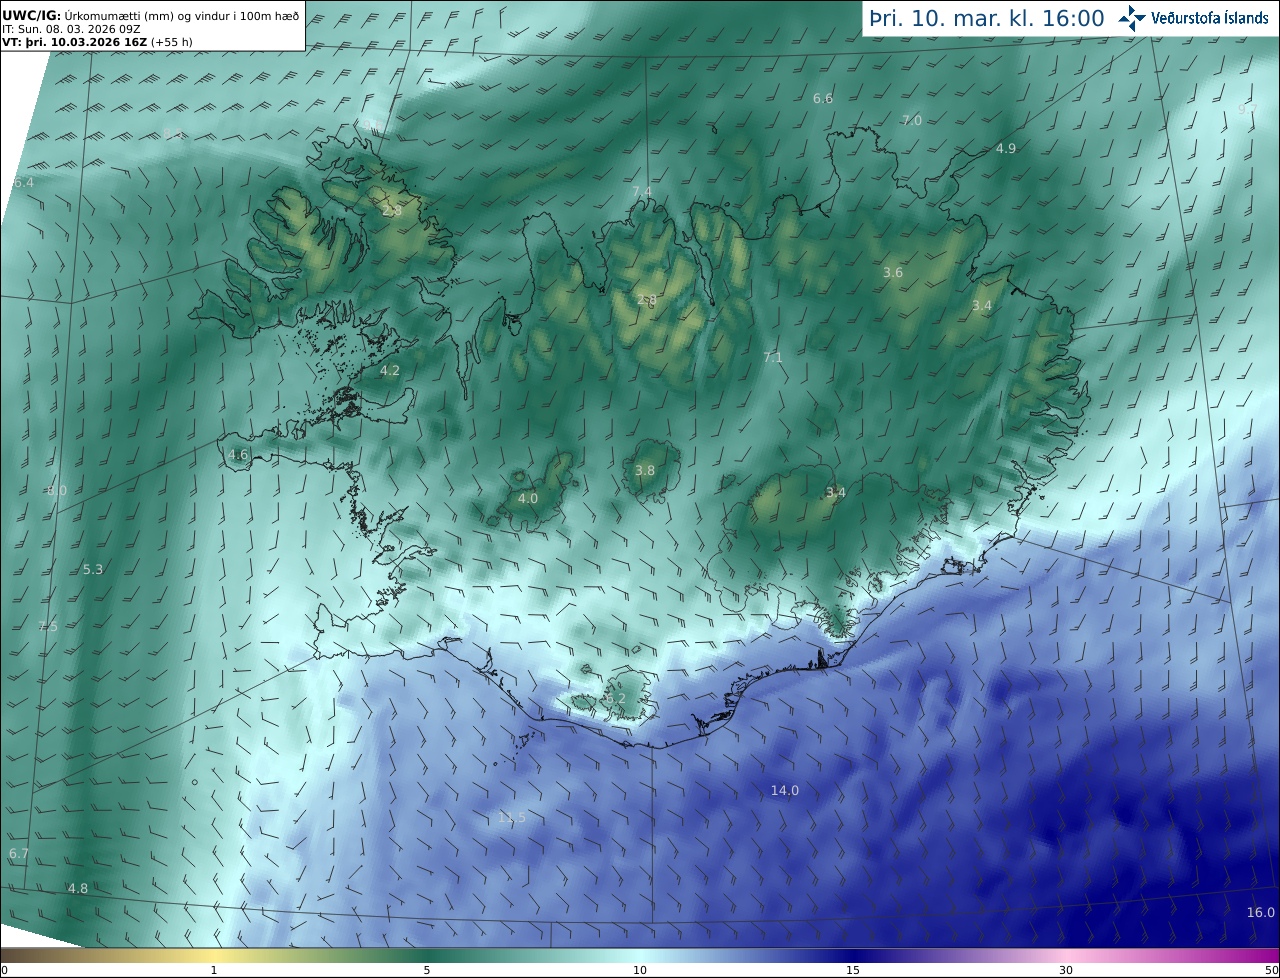Click the 11.5 value south of Iceland

511,817
